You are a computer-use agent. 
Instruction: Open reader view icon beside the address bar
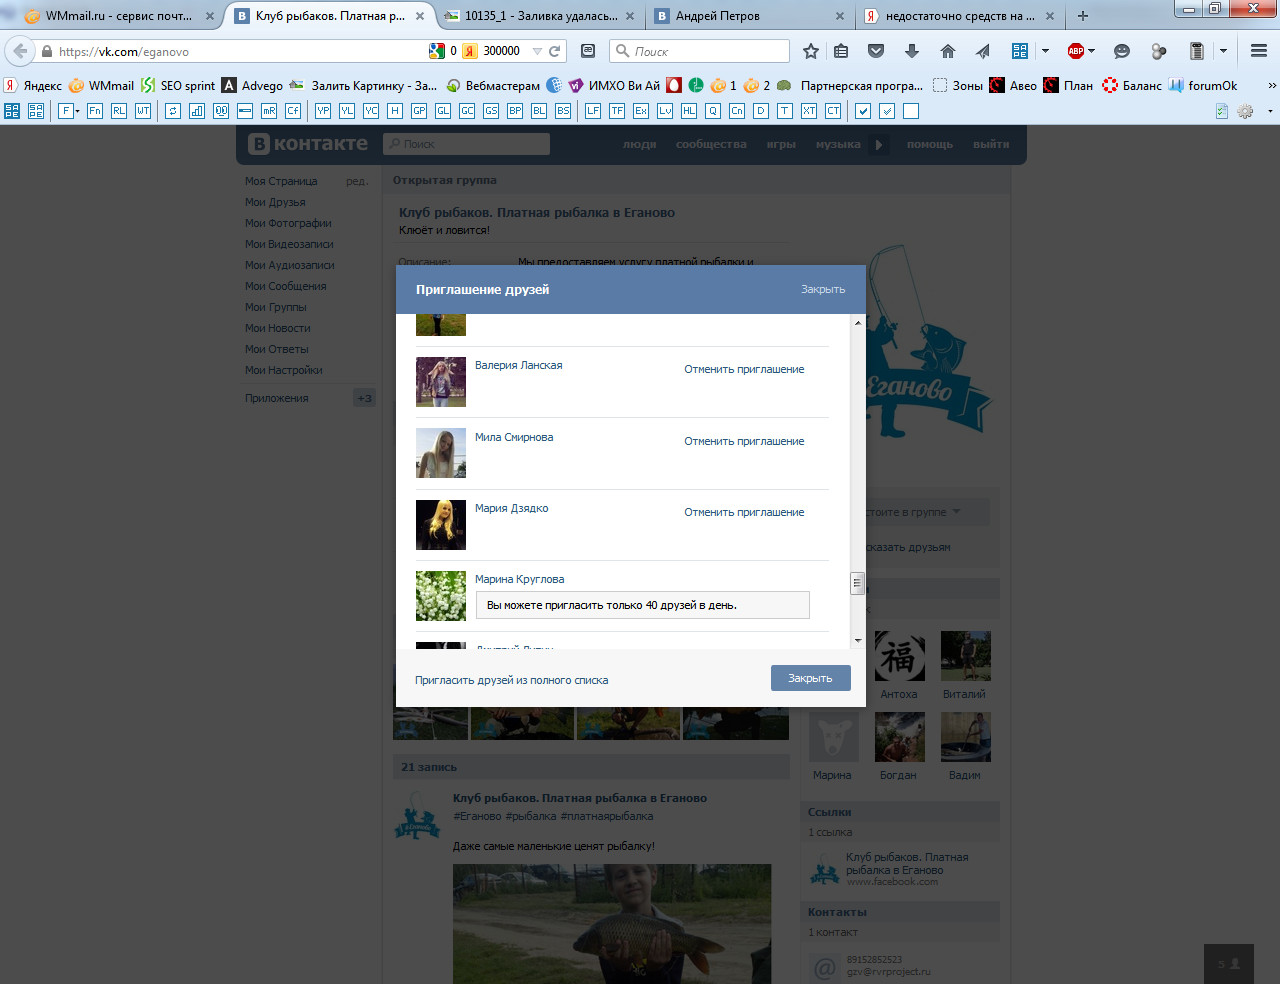[588, 51]
